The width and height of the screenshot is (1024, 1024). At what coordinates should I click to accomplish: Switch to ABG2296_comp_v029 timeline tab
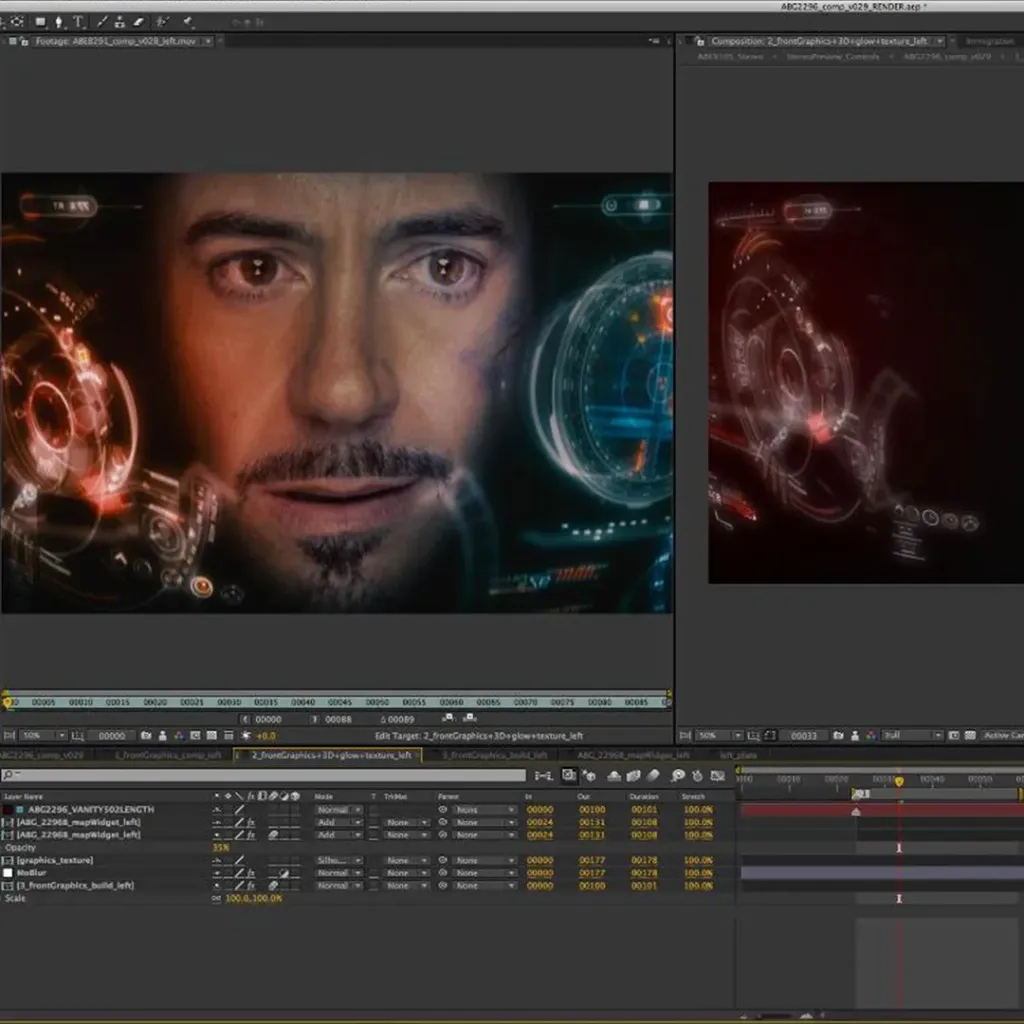click(x=43, y=755)
